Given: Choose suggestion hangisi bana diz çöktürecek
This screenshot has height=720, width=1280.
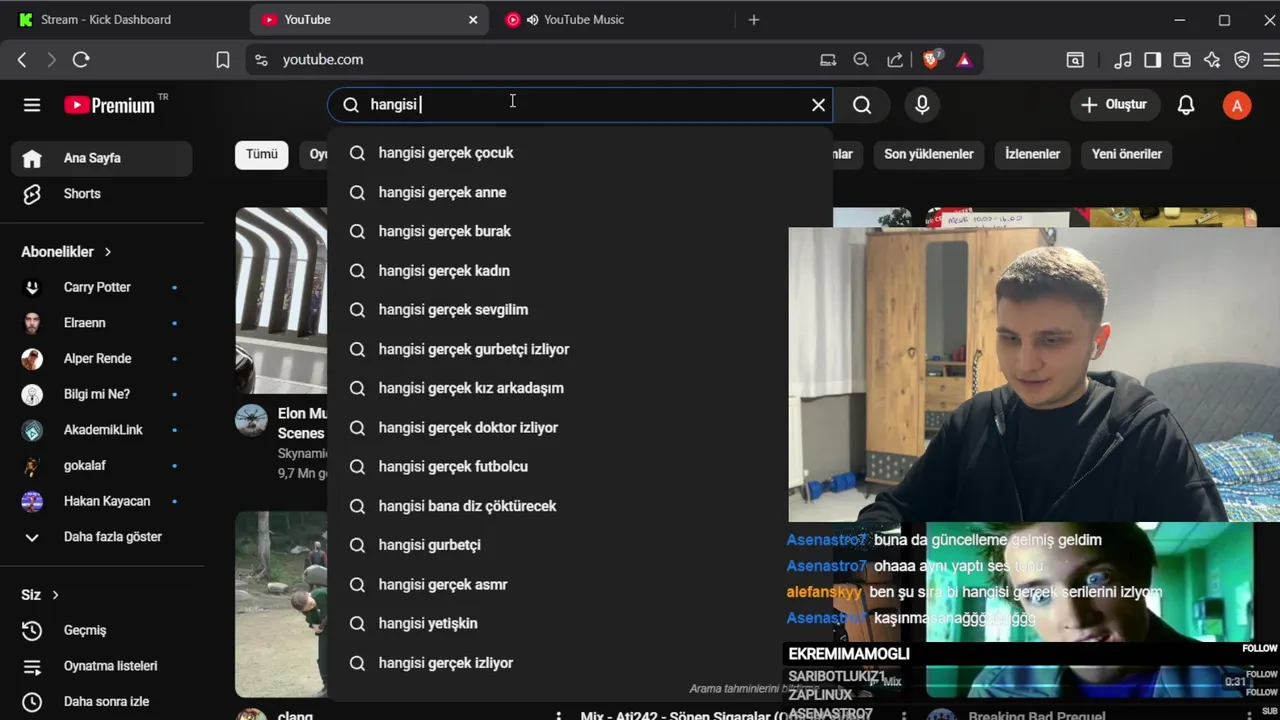Looking at the screenshot, I should [580, 506].
